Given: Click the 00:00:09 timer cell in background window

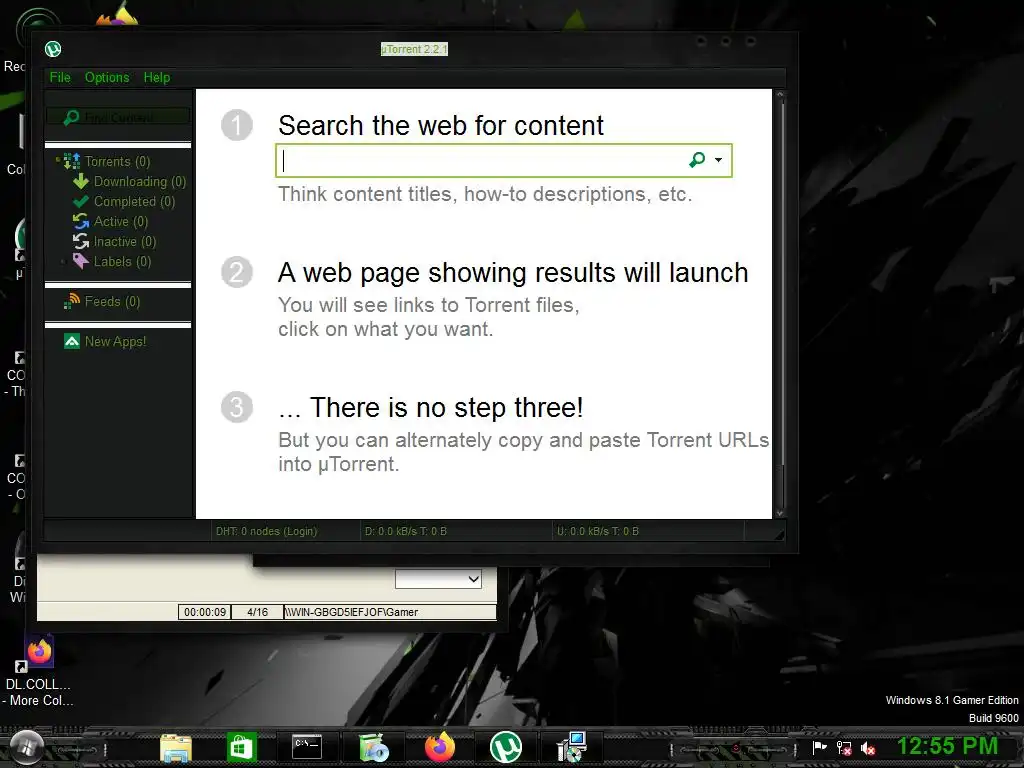Looking at the screenshot, I should [204, 612].
